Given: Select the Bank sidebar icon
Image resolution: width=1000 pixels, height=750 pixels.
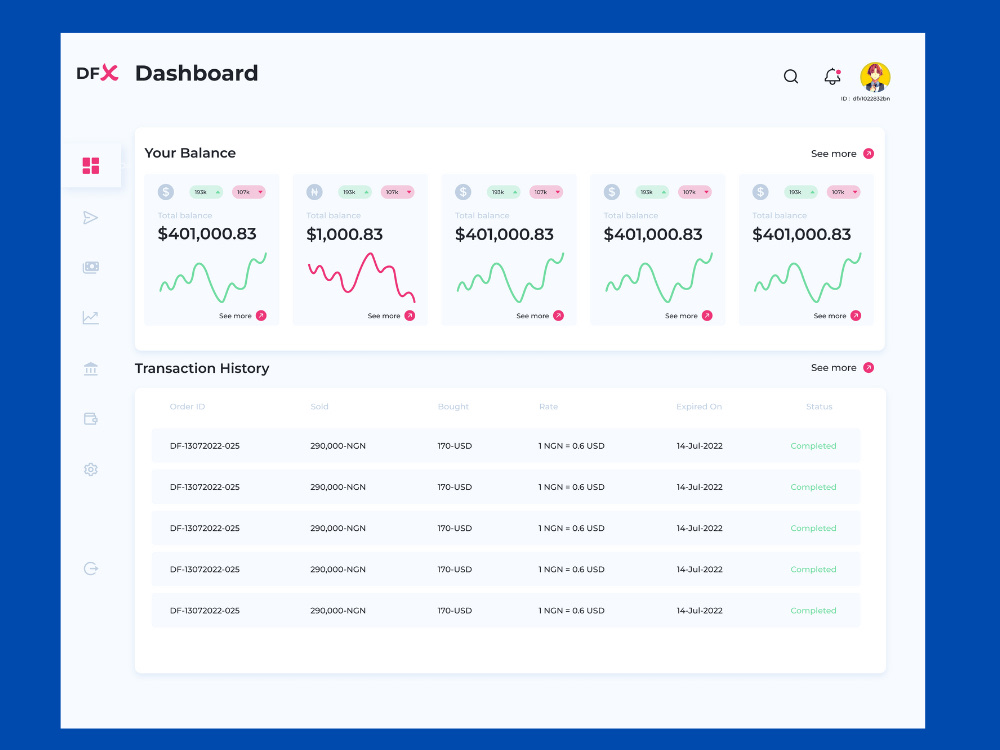Looking at the screenshot, I should [91, 368].
